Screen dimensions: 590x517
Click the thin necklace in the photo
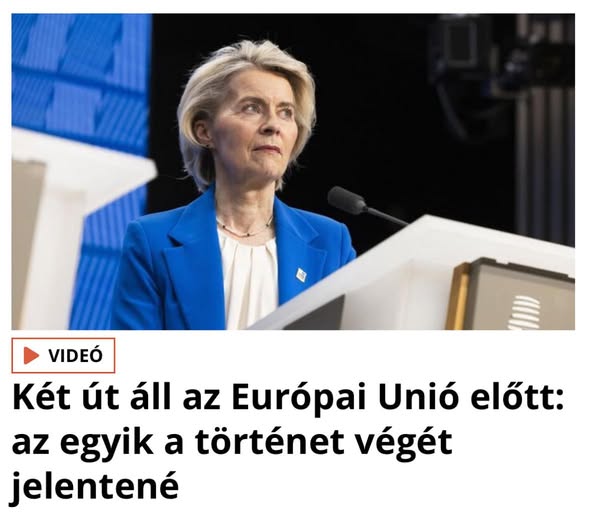click(x=245, y=229)
